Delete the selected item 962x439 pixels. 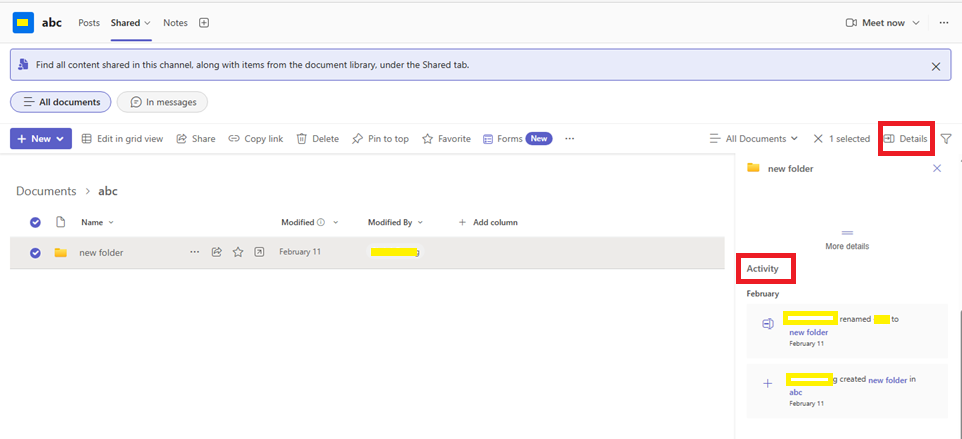[x=318, y=139]
